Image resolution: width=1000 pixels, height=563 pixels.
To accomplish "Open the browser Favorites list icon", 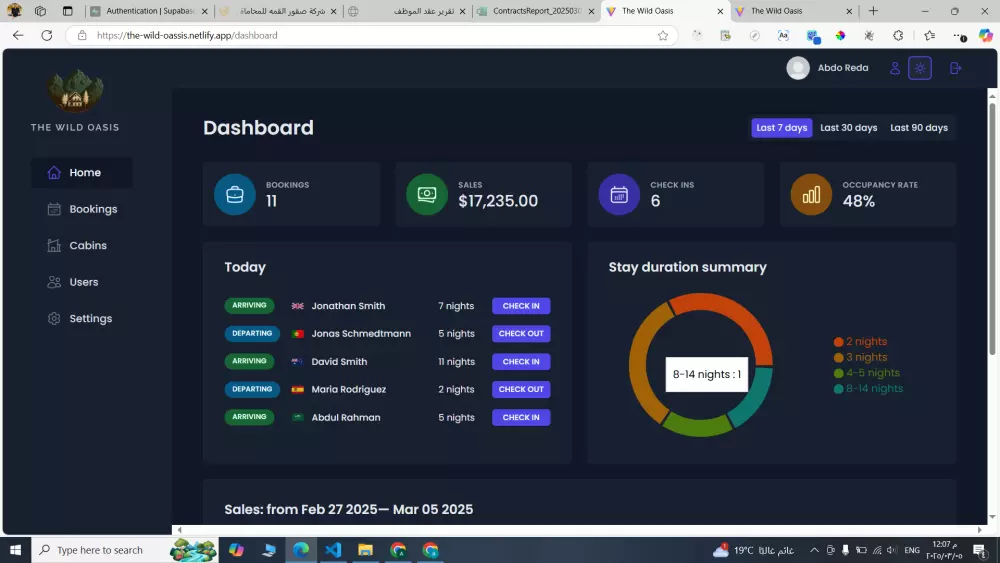I will tap(929, 36).
